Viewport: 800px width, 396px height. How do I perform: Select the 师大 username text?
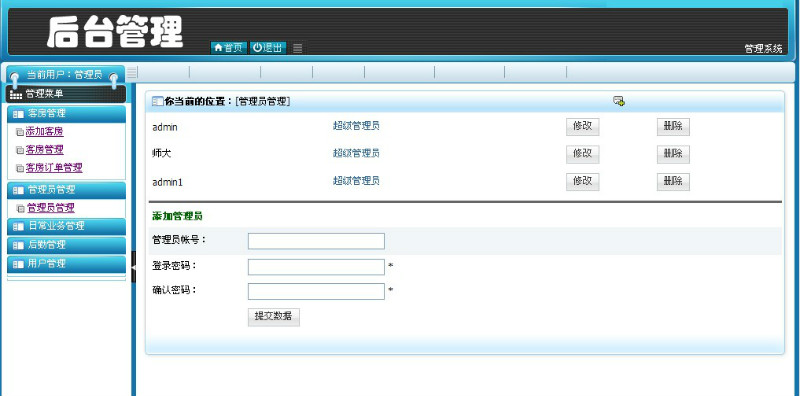(162, 153)
